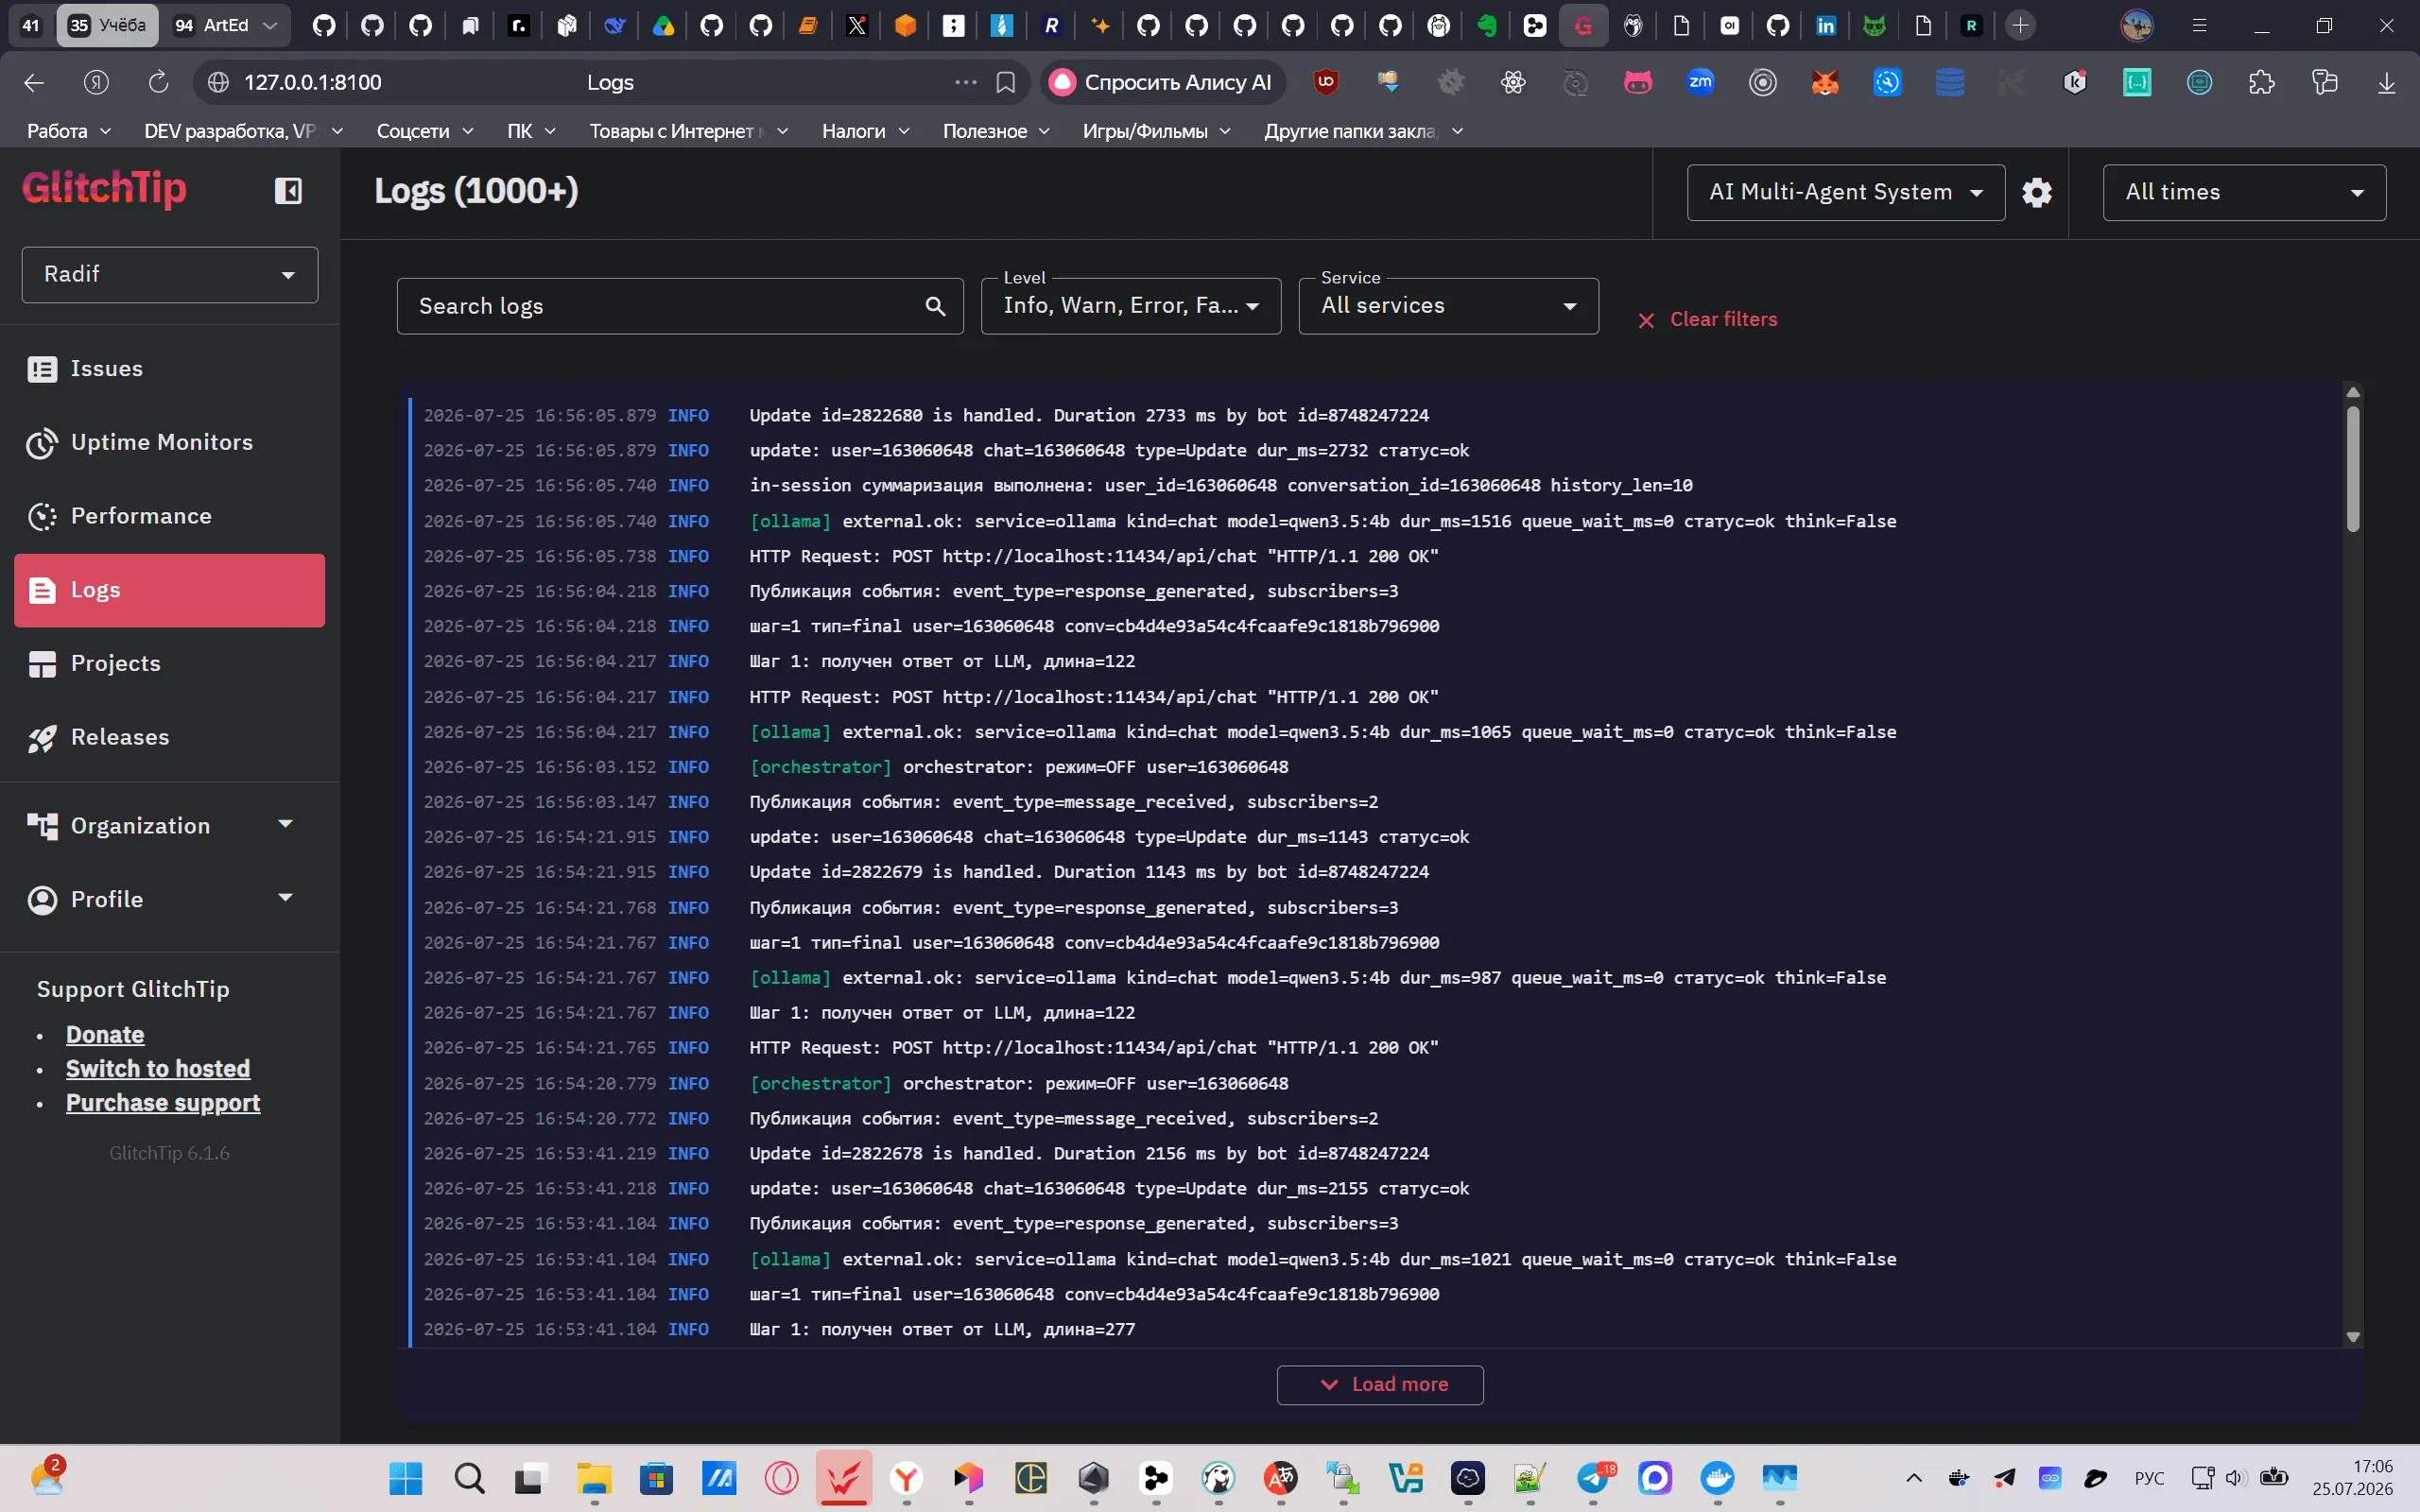Select the Logs sidebar item
Viewport: 2420px width, 1512px height.
point(170,591)
